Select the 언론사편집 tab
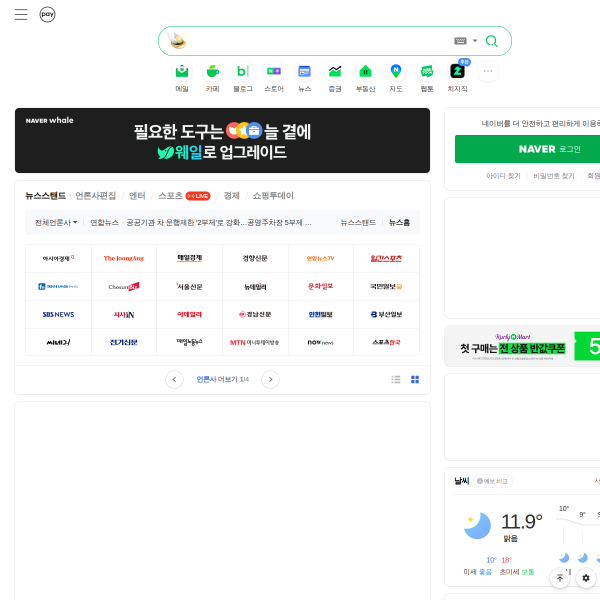Image resolution: width=600 pixels, height=600 pixels. pos(96,196)
